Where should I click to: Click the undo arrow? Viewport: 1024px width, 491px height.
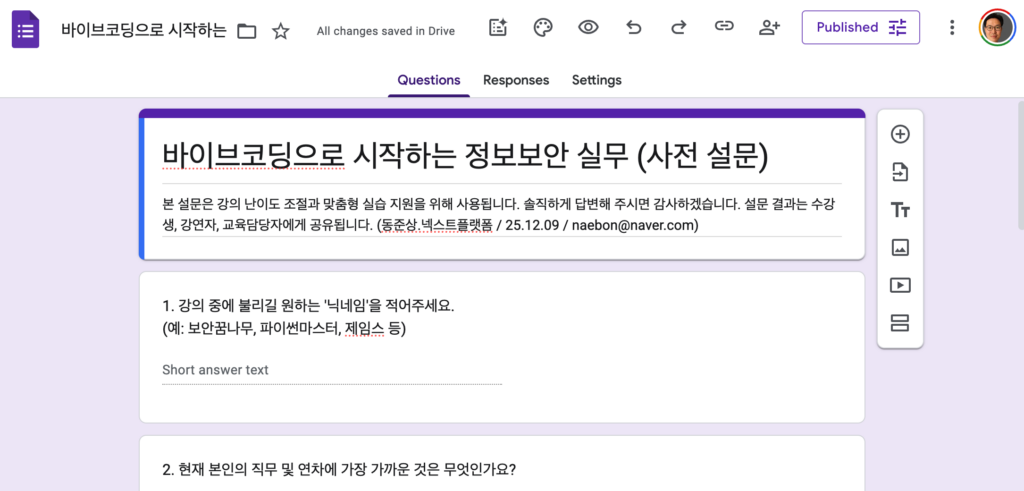click(x=633, y=28)
